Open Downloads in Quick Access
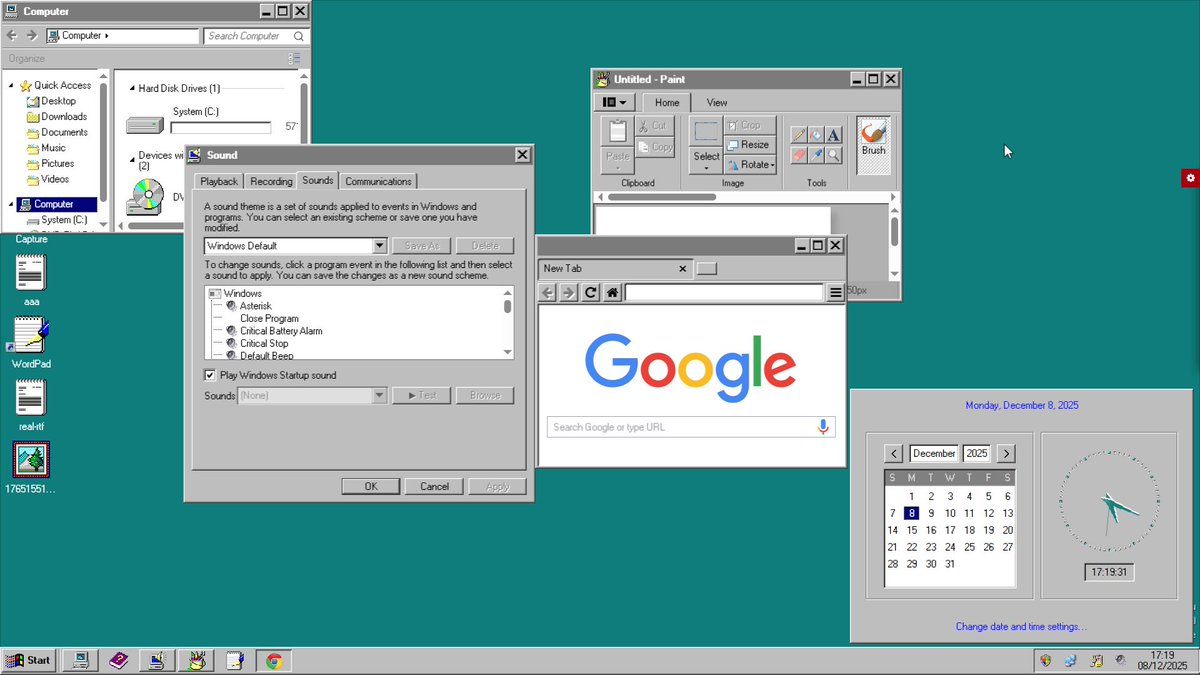Viewport: 1200px width, 675px height. coord(64,117)
